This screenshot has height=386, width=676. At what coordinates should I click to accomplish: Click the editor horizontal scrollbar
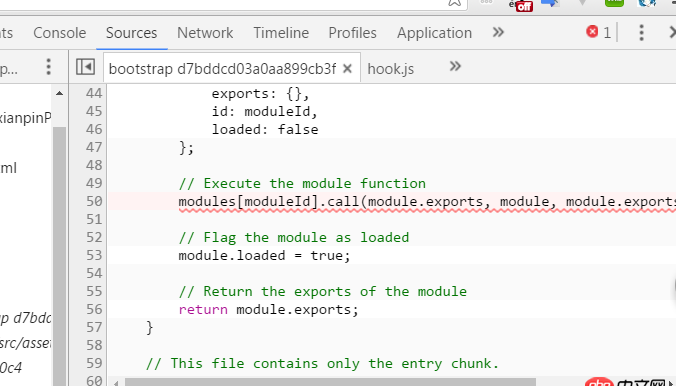click(x=330, y=382)
